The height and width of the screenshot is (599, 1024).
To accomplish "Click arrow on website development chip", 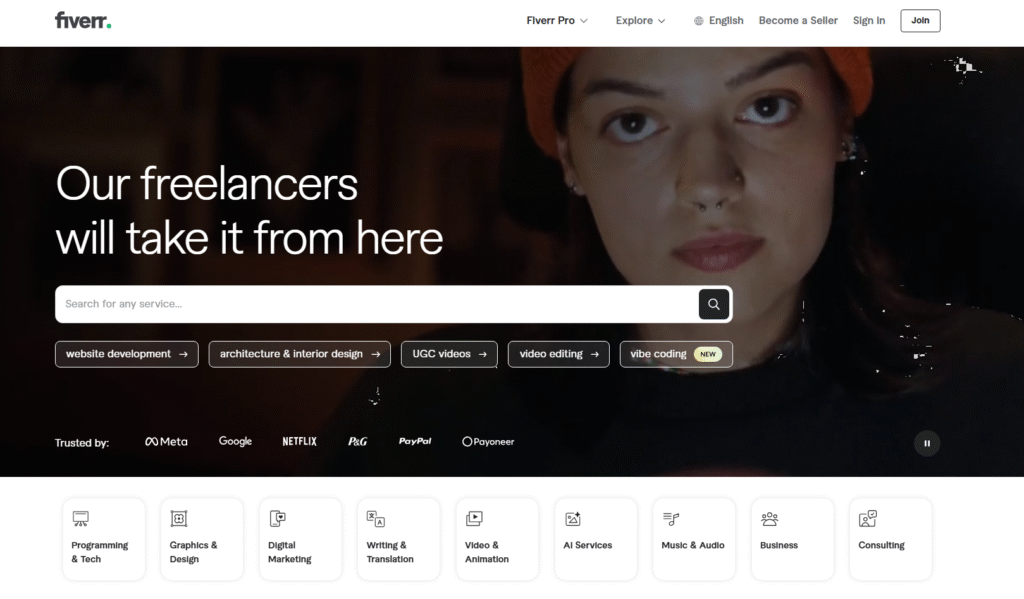I will coord(184,354).
